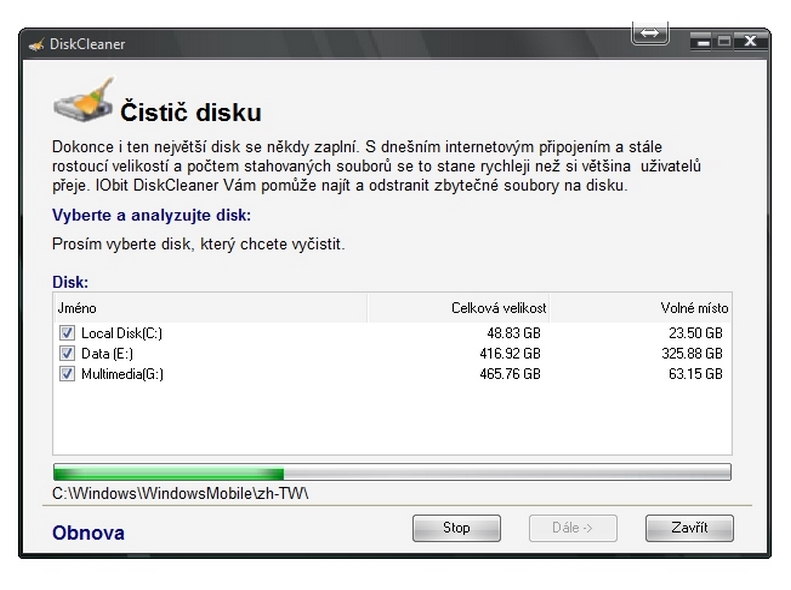Click the Disk: label above the list
The width and height of the screenshot is (791, 590).
[x=70, y=282]
